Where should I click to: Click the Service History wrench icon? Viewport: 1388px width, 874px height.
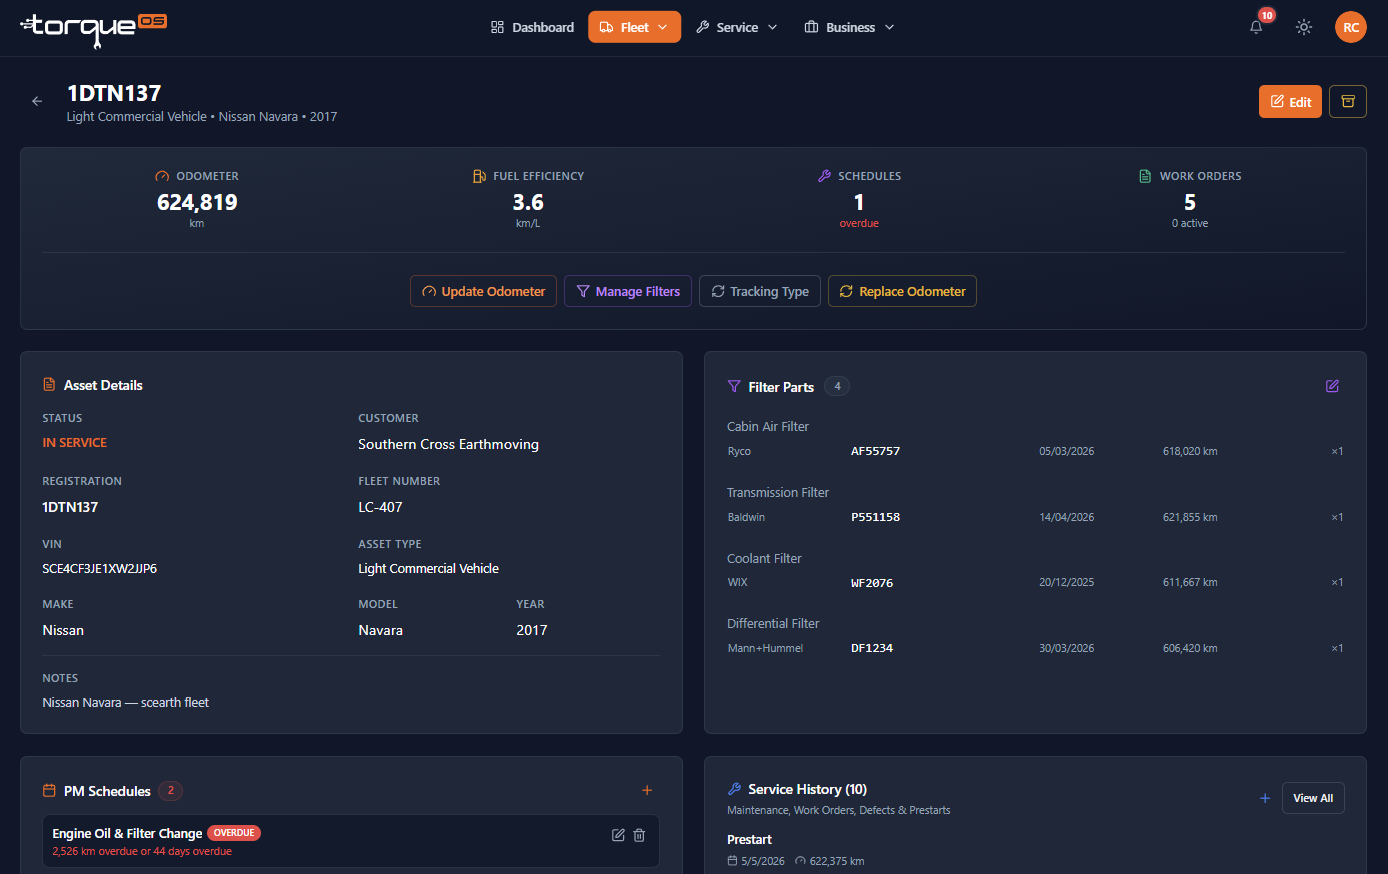point(734,789)
